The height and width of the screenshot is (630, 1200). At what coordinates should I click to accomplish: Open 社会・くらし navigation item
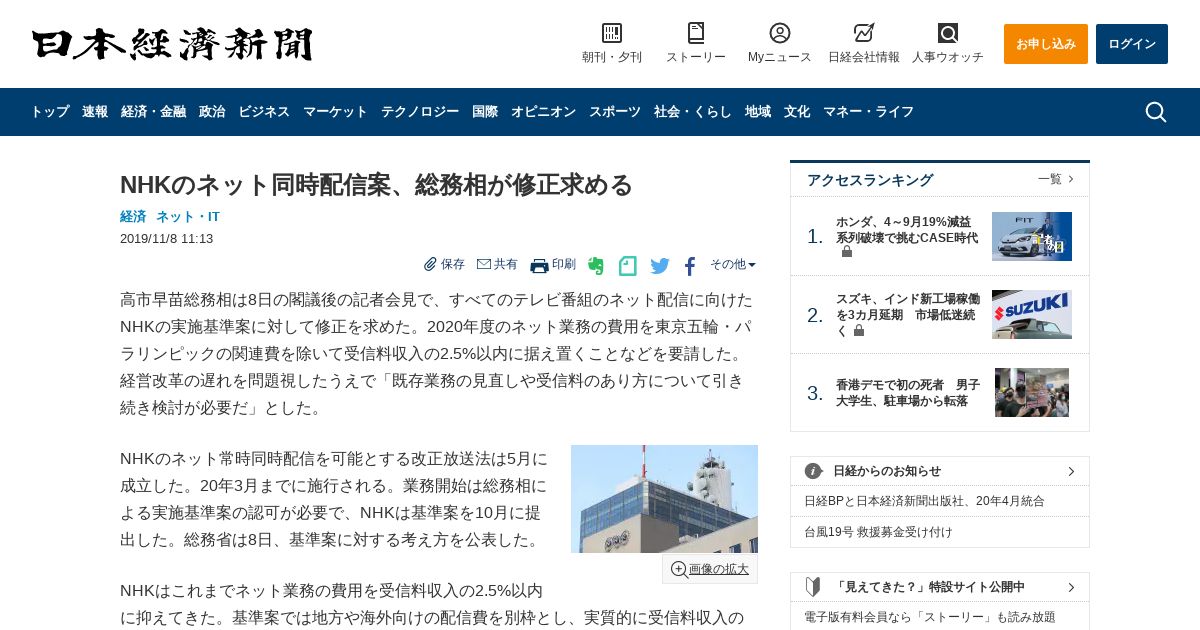(x=693, y=112)
